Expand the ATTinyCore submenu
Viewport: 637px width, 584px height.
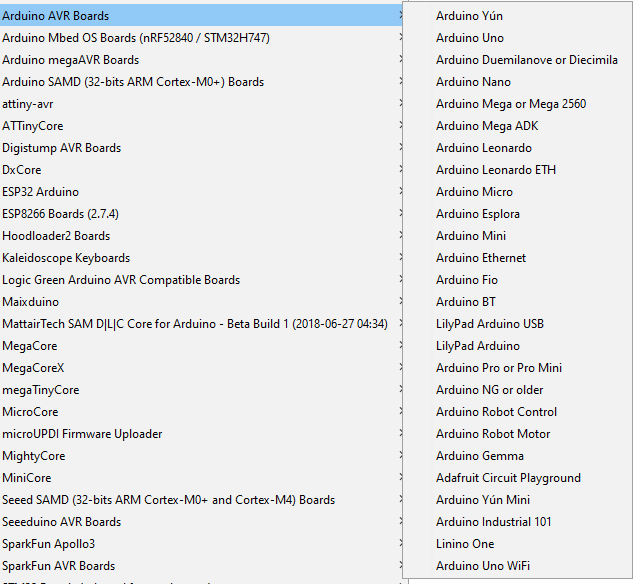[x=202, y=125]
